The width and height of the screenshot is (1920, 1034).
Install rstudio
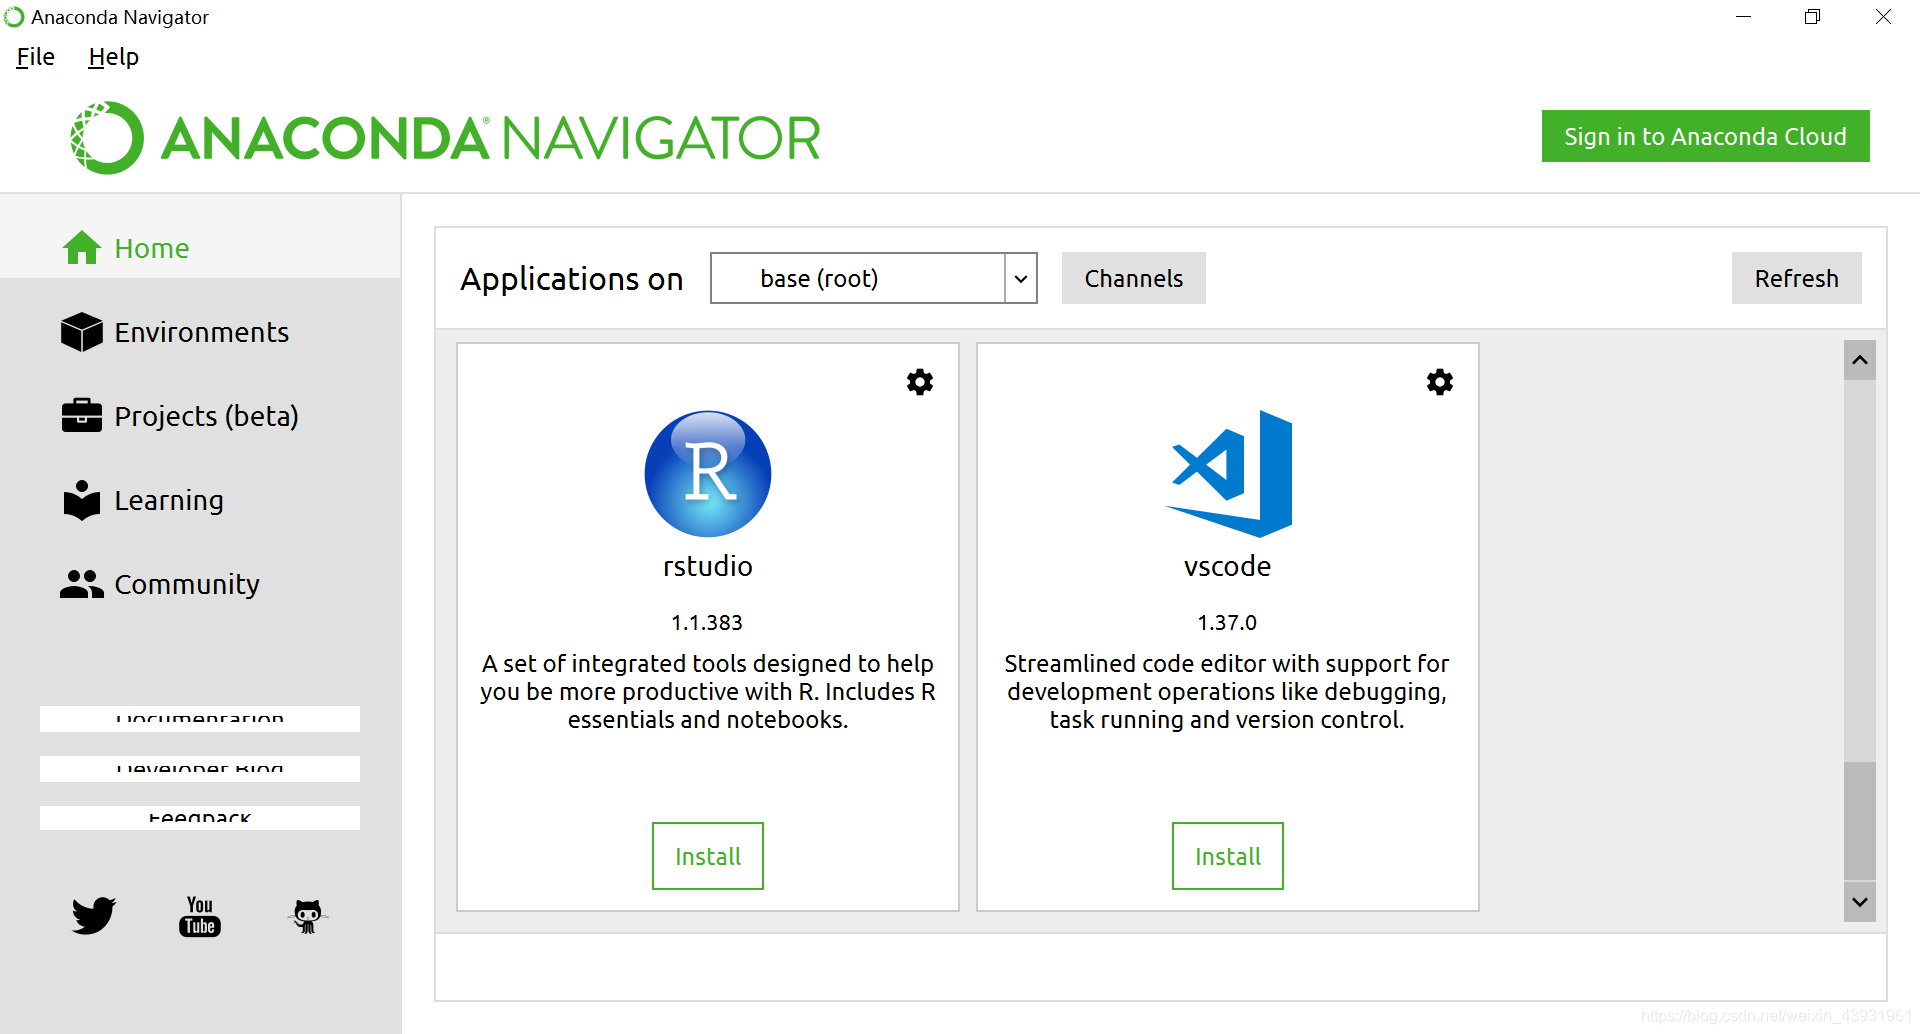pos(708,856)
